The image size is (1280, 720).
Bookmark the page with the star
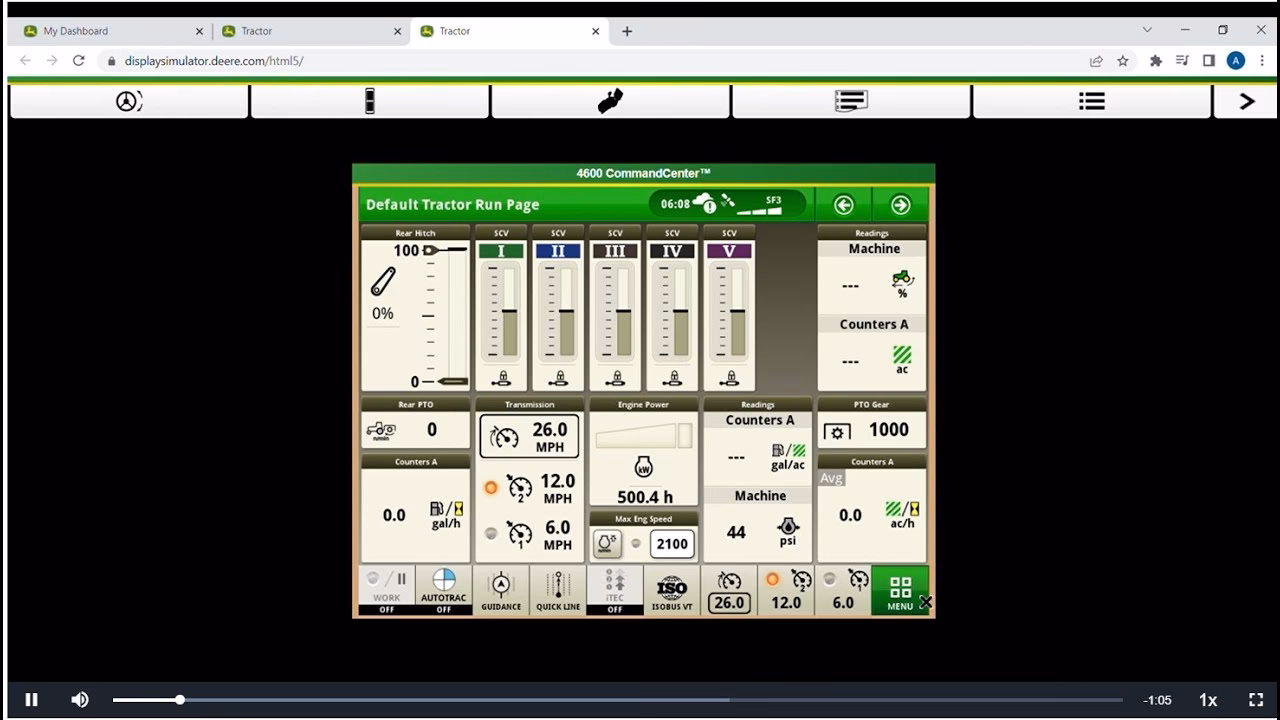pos(1122,60)
